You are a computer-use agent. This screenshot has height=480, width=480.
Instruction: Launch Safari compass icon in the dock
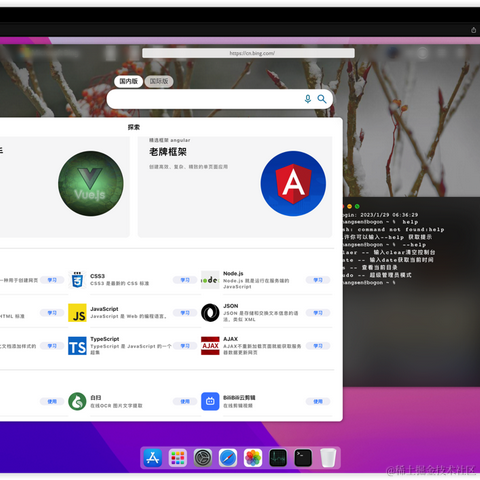[x=228, y=458]
